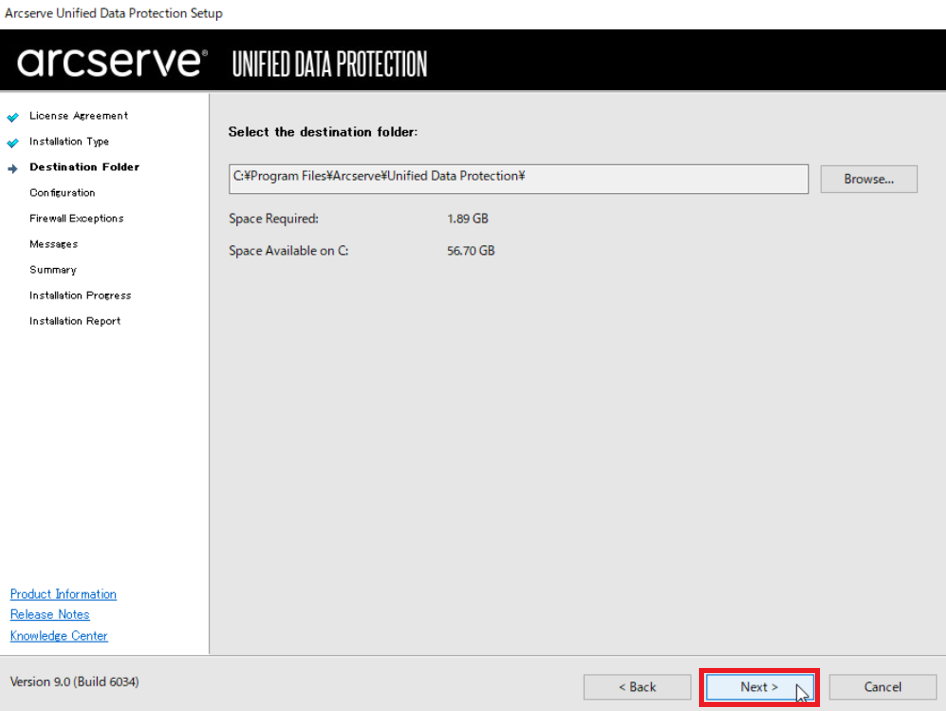The image size is (946, 711).
Task: Open the Release Notes link
Action: tap(49, 614)
